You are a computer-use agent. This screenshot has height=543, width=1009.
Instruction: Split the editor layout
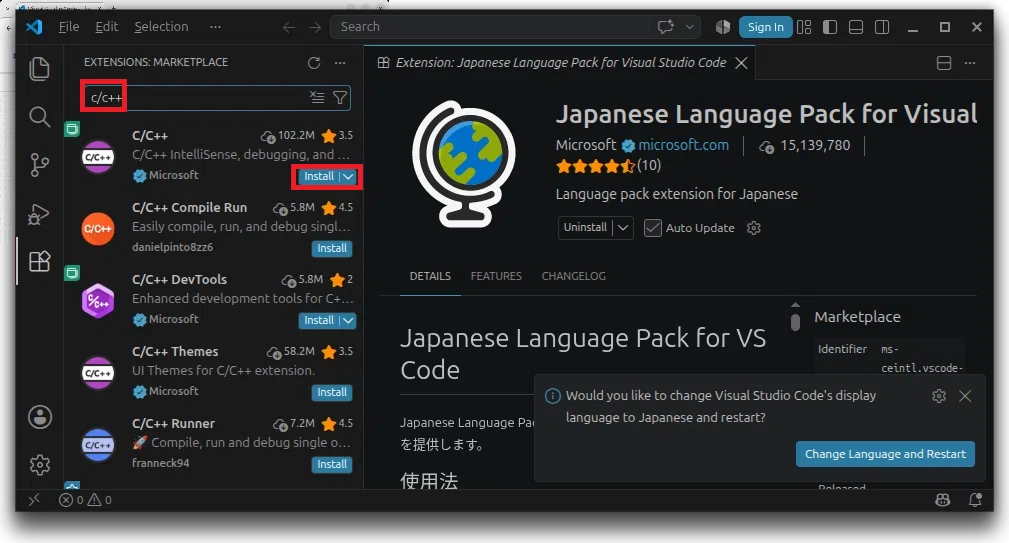pyautogui.click(x=944, y=62)
